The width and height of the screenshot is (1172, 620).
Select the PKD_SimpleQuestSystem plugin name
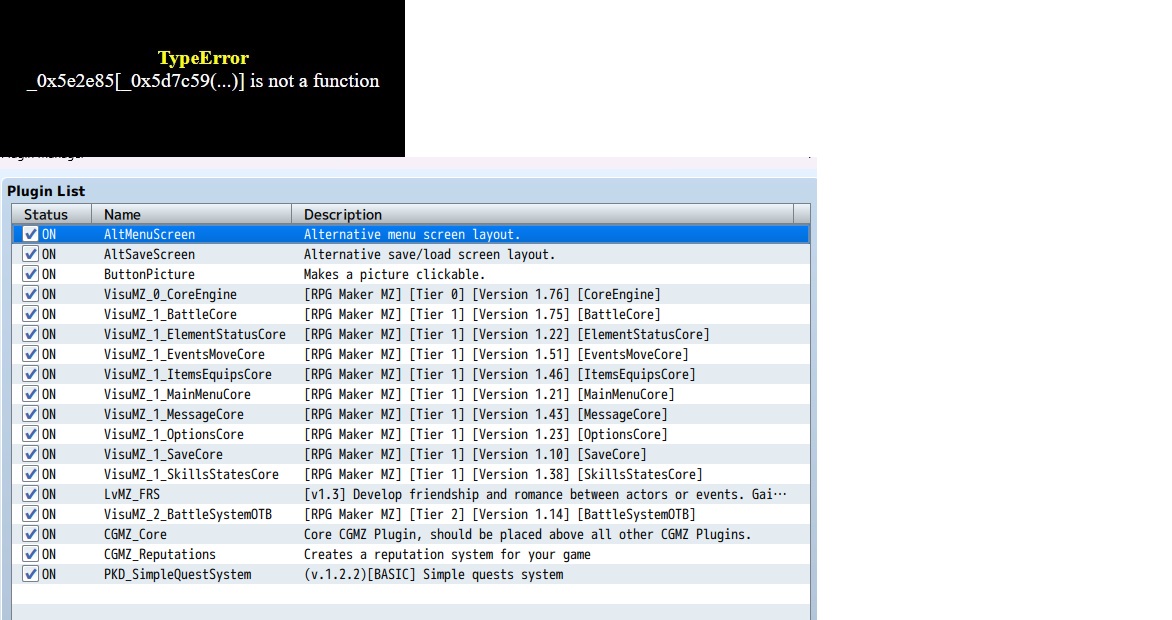tap(177, 574)
